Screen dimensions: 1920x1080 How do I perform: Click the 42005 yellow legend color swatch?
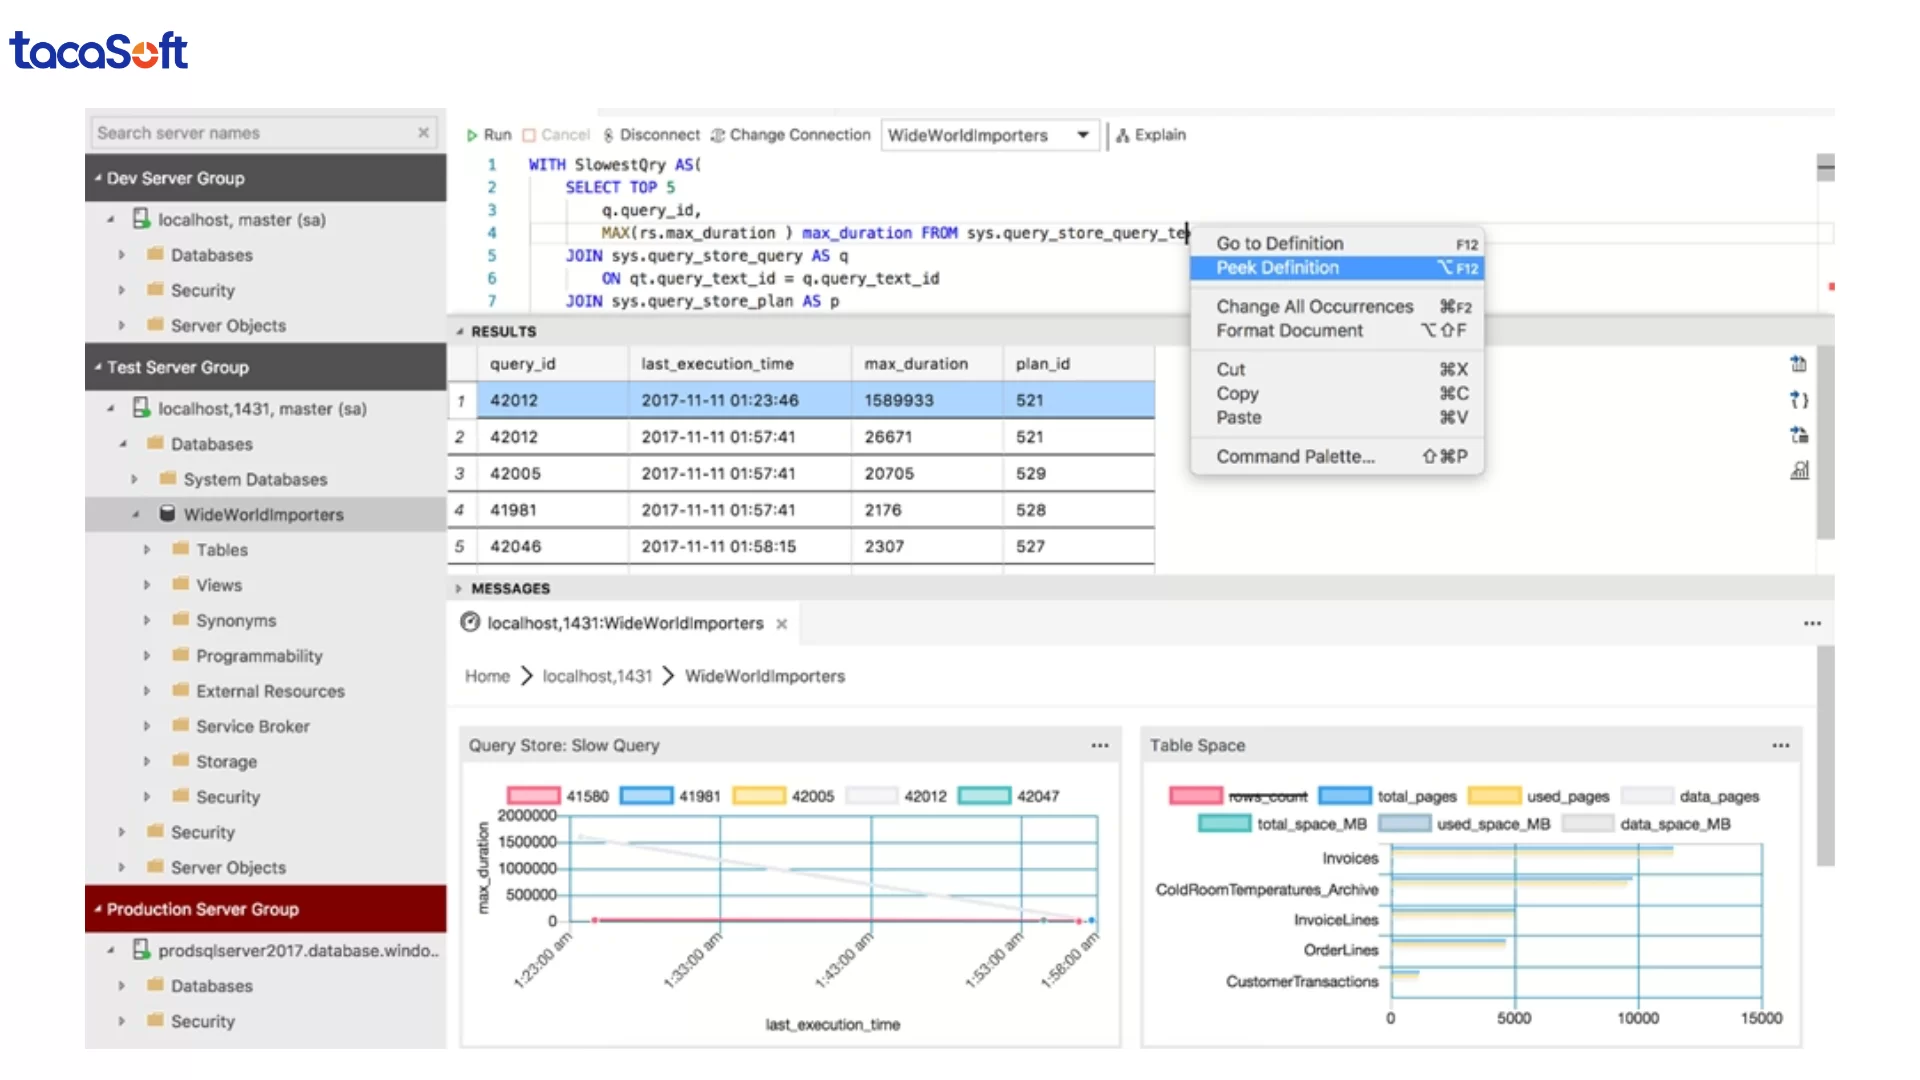pos(759,796)
